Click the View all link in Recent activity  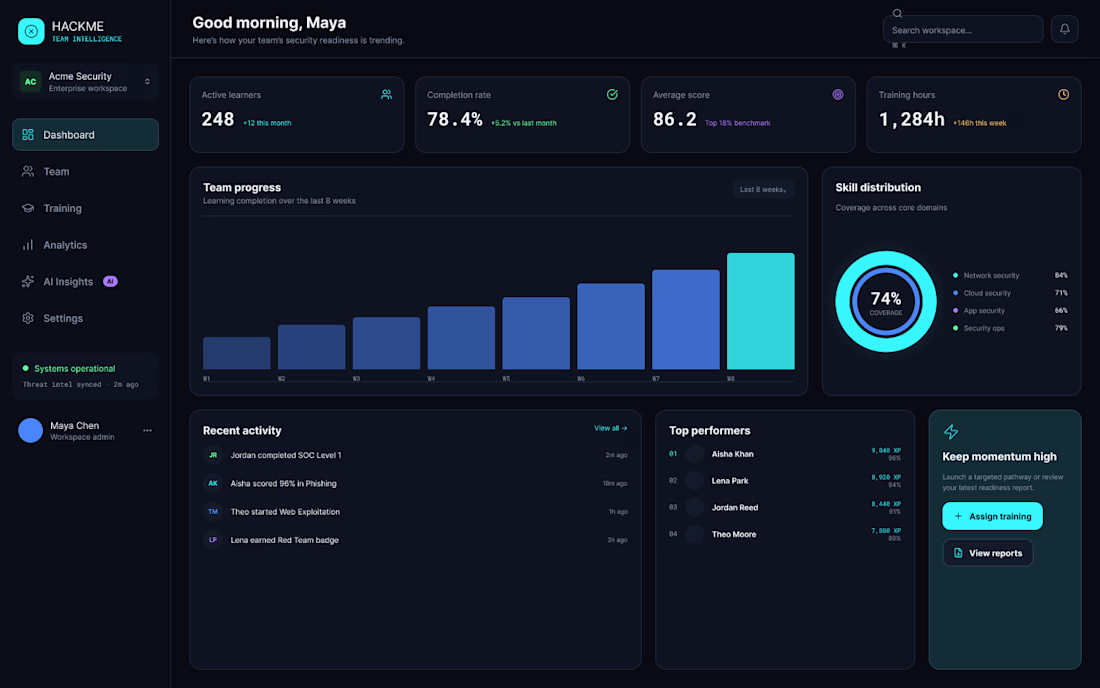coord(610,429)
